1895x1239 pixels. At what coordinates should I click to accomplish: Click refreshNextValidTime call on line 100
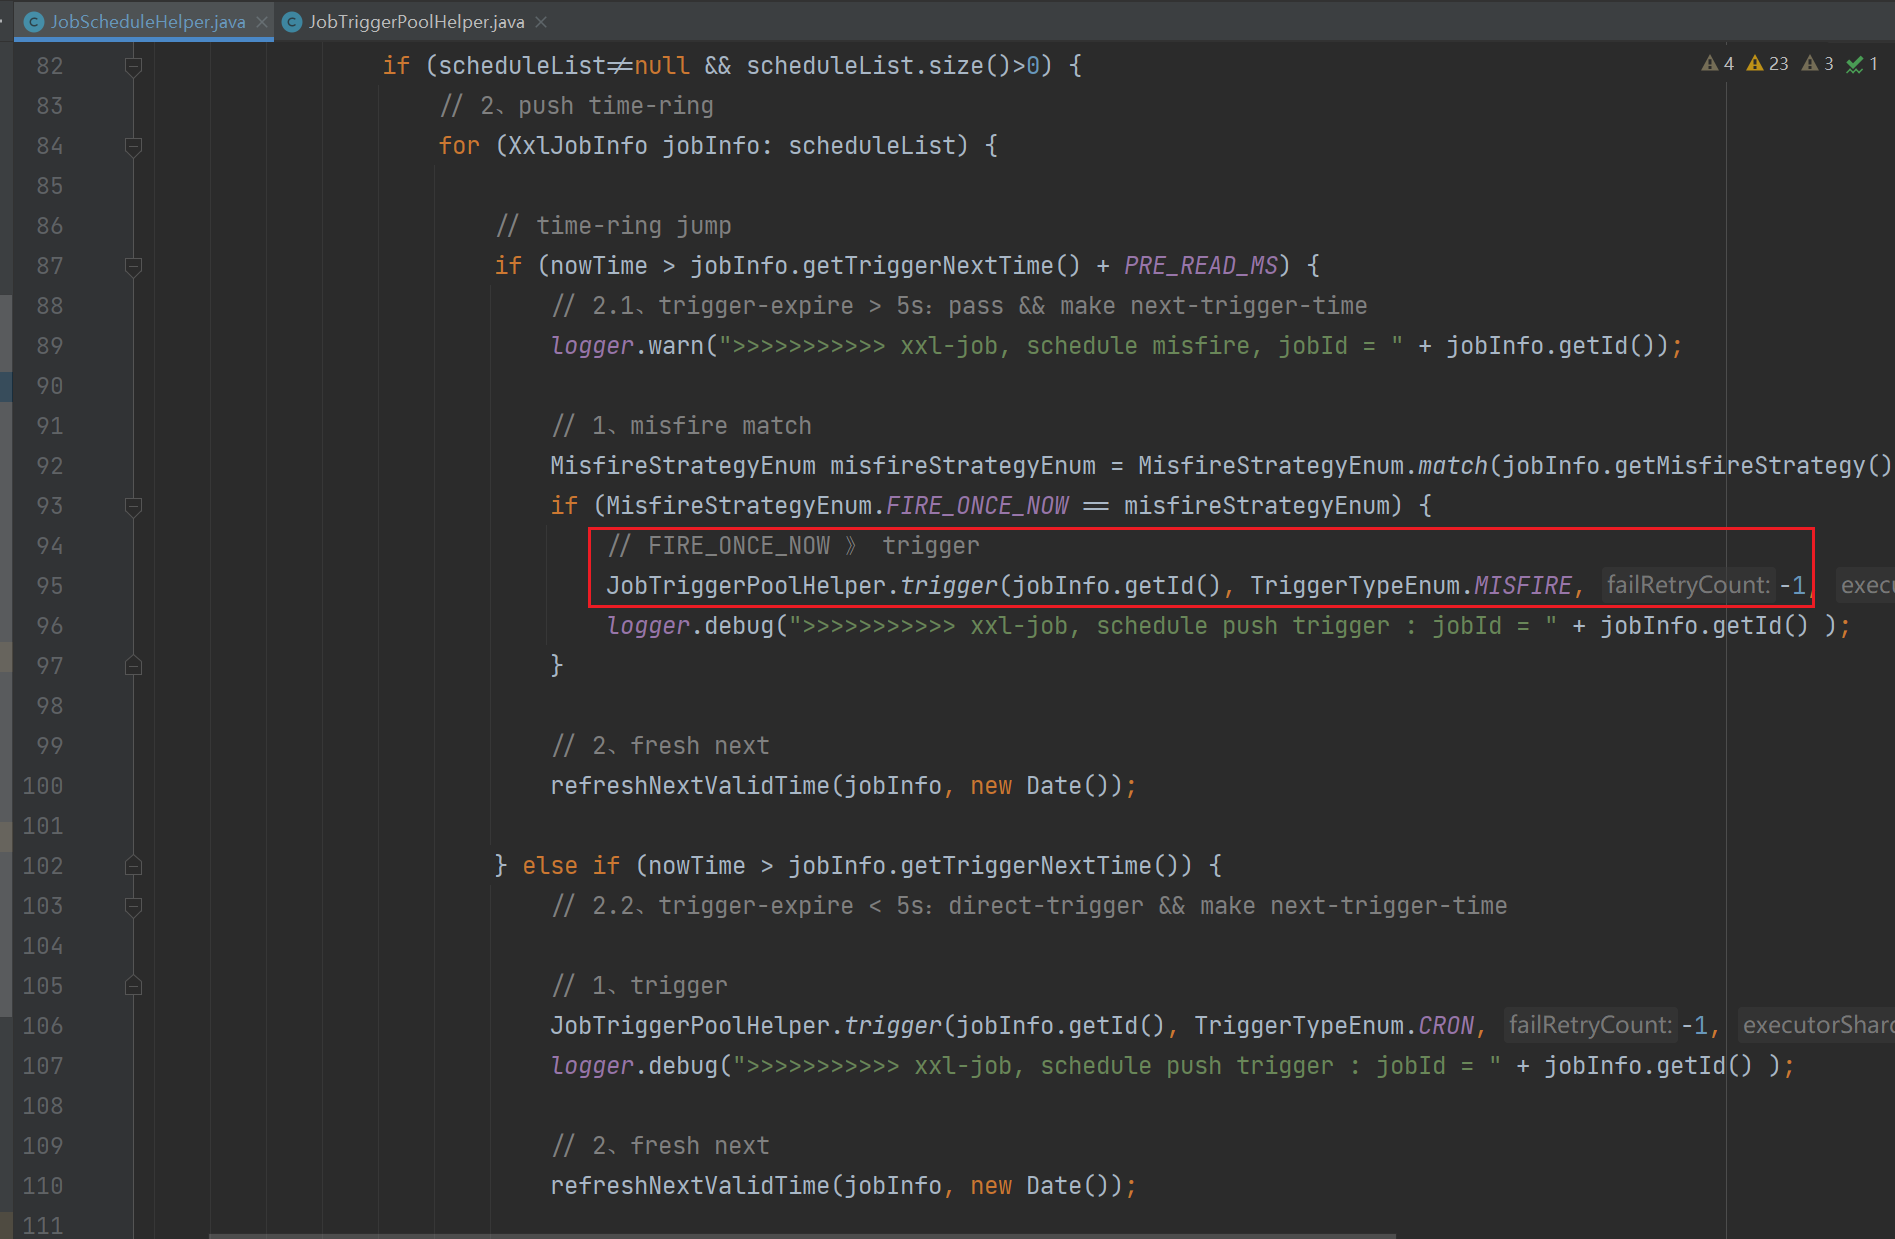[690, 786]
